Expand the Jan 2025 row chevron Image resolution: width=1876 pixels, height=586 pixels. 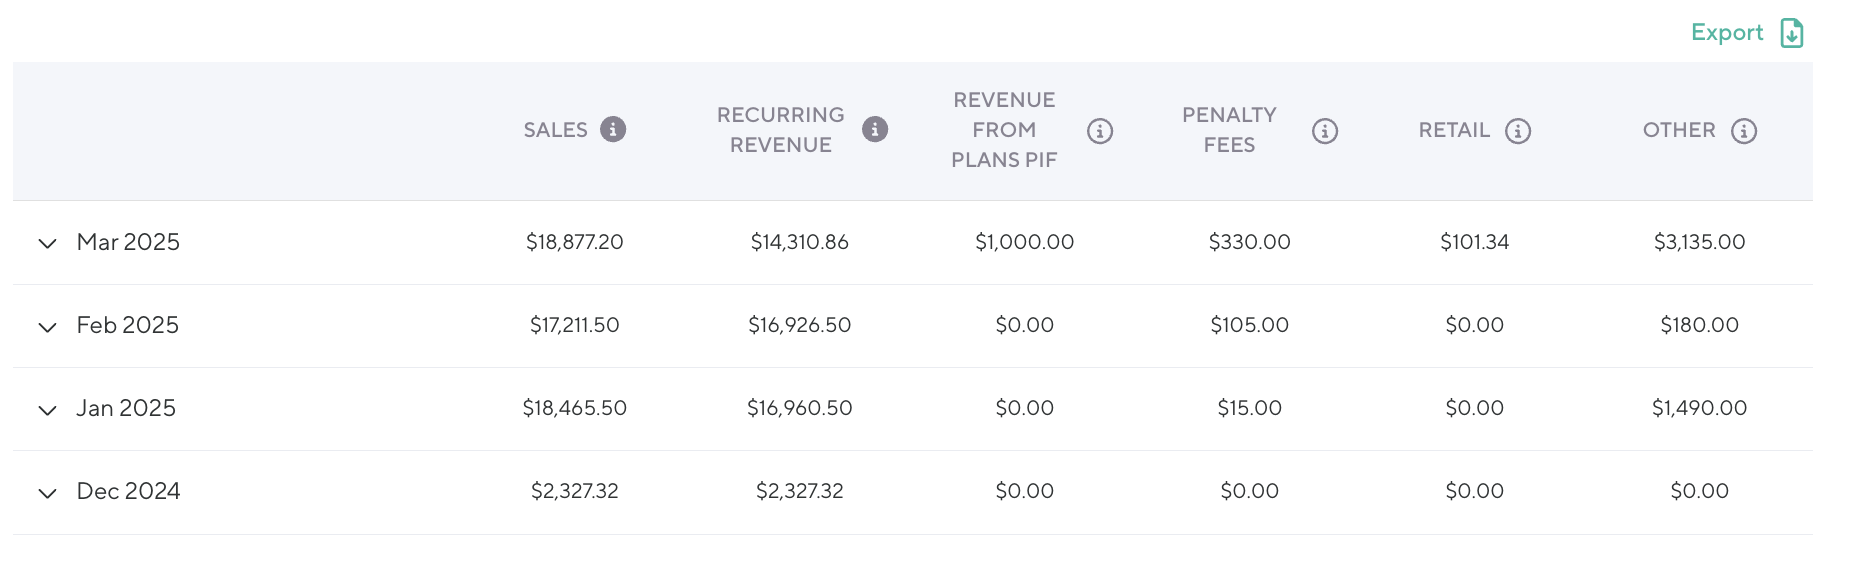47,410
